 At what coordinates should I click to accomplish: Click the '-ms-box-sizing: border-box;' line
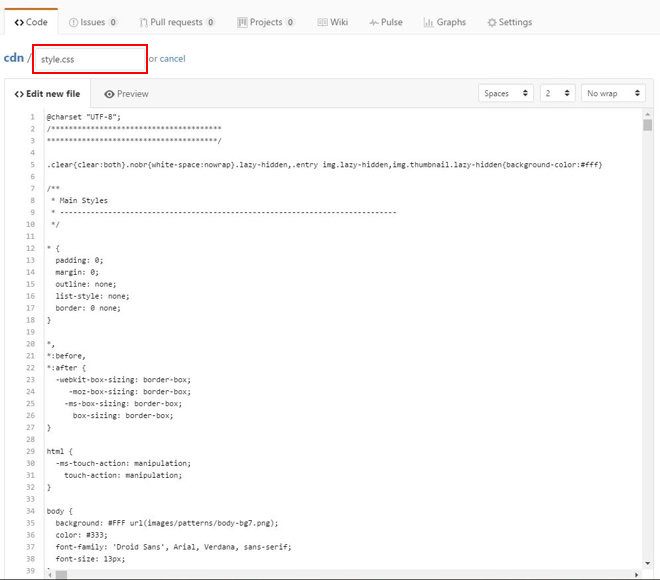(123, 403)
